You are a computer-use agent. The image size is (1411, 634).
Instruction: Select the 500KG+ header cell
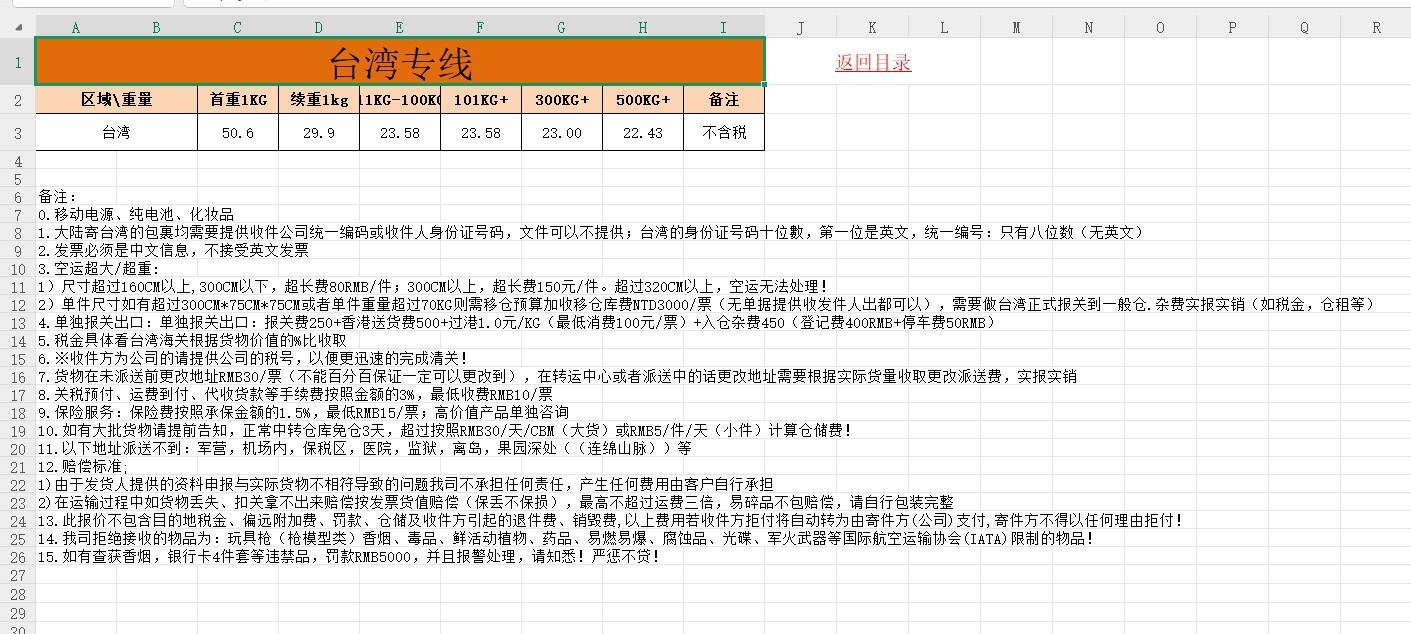[643, 99]
